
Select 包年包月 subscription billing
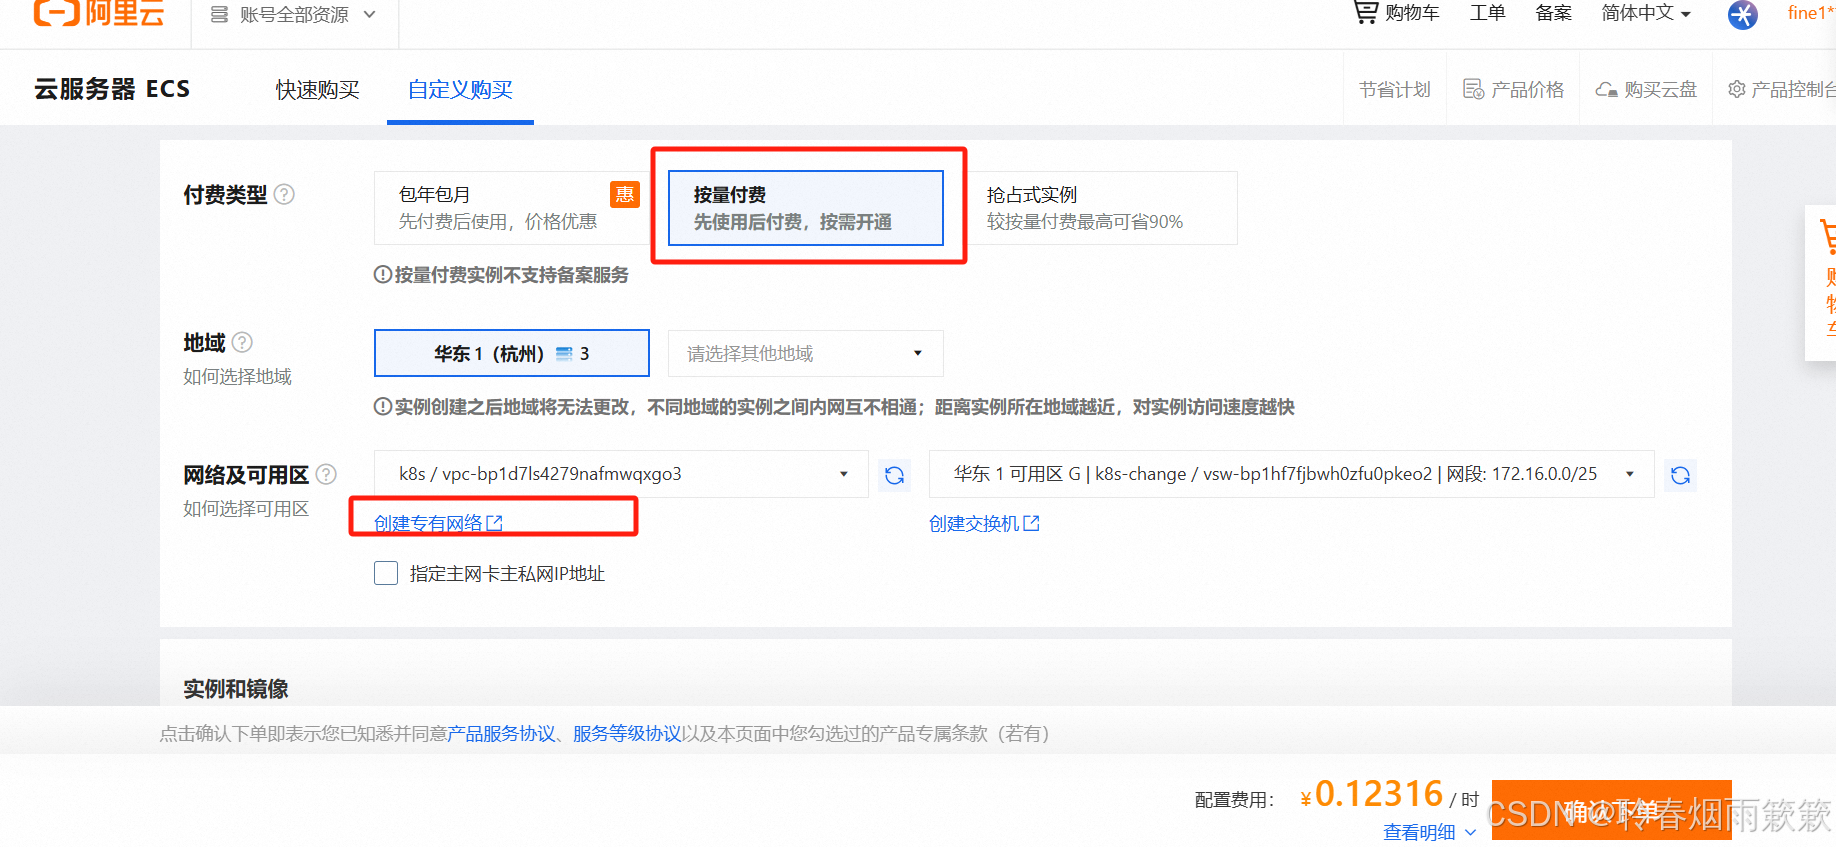point(511,208)
